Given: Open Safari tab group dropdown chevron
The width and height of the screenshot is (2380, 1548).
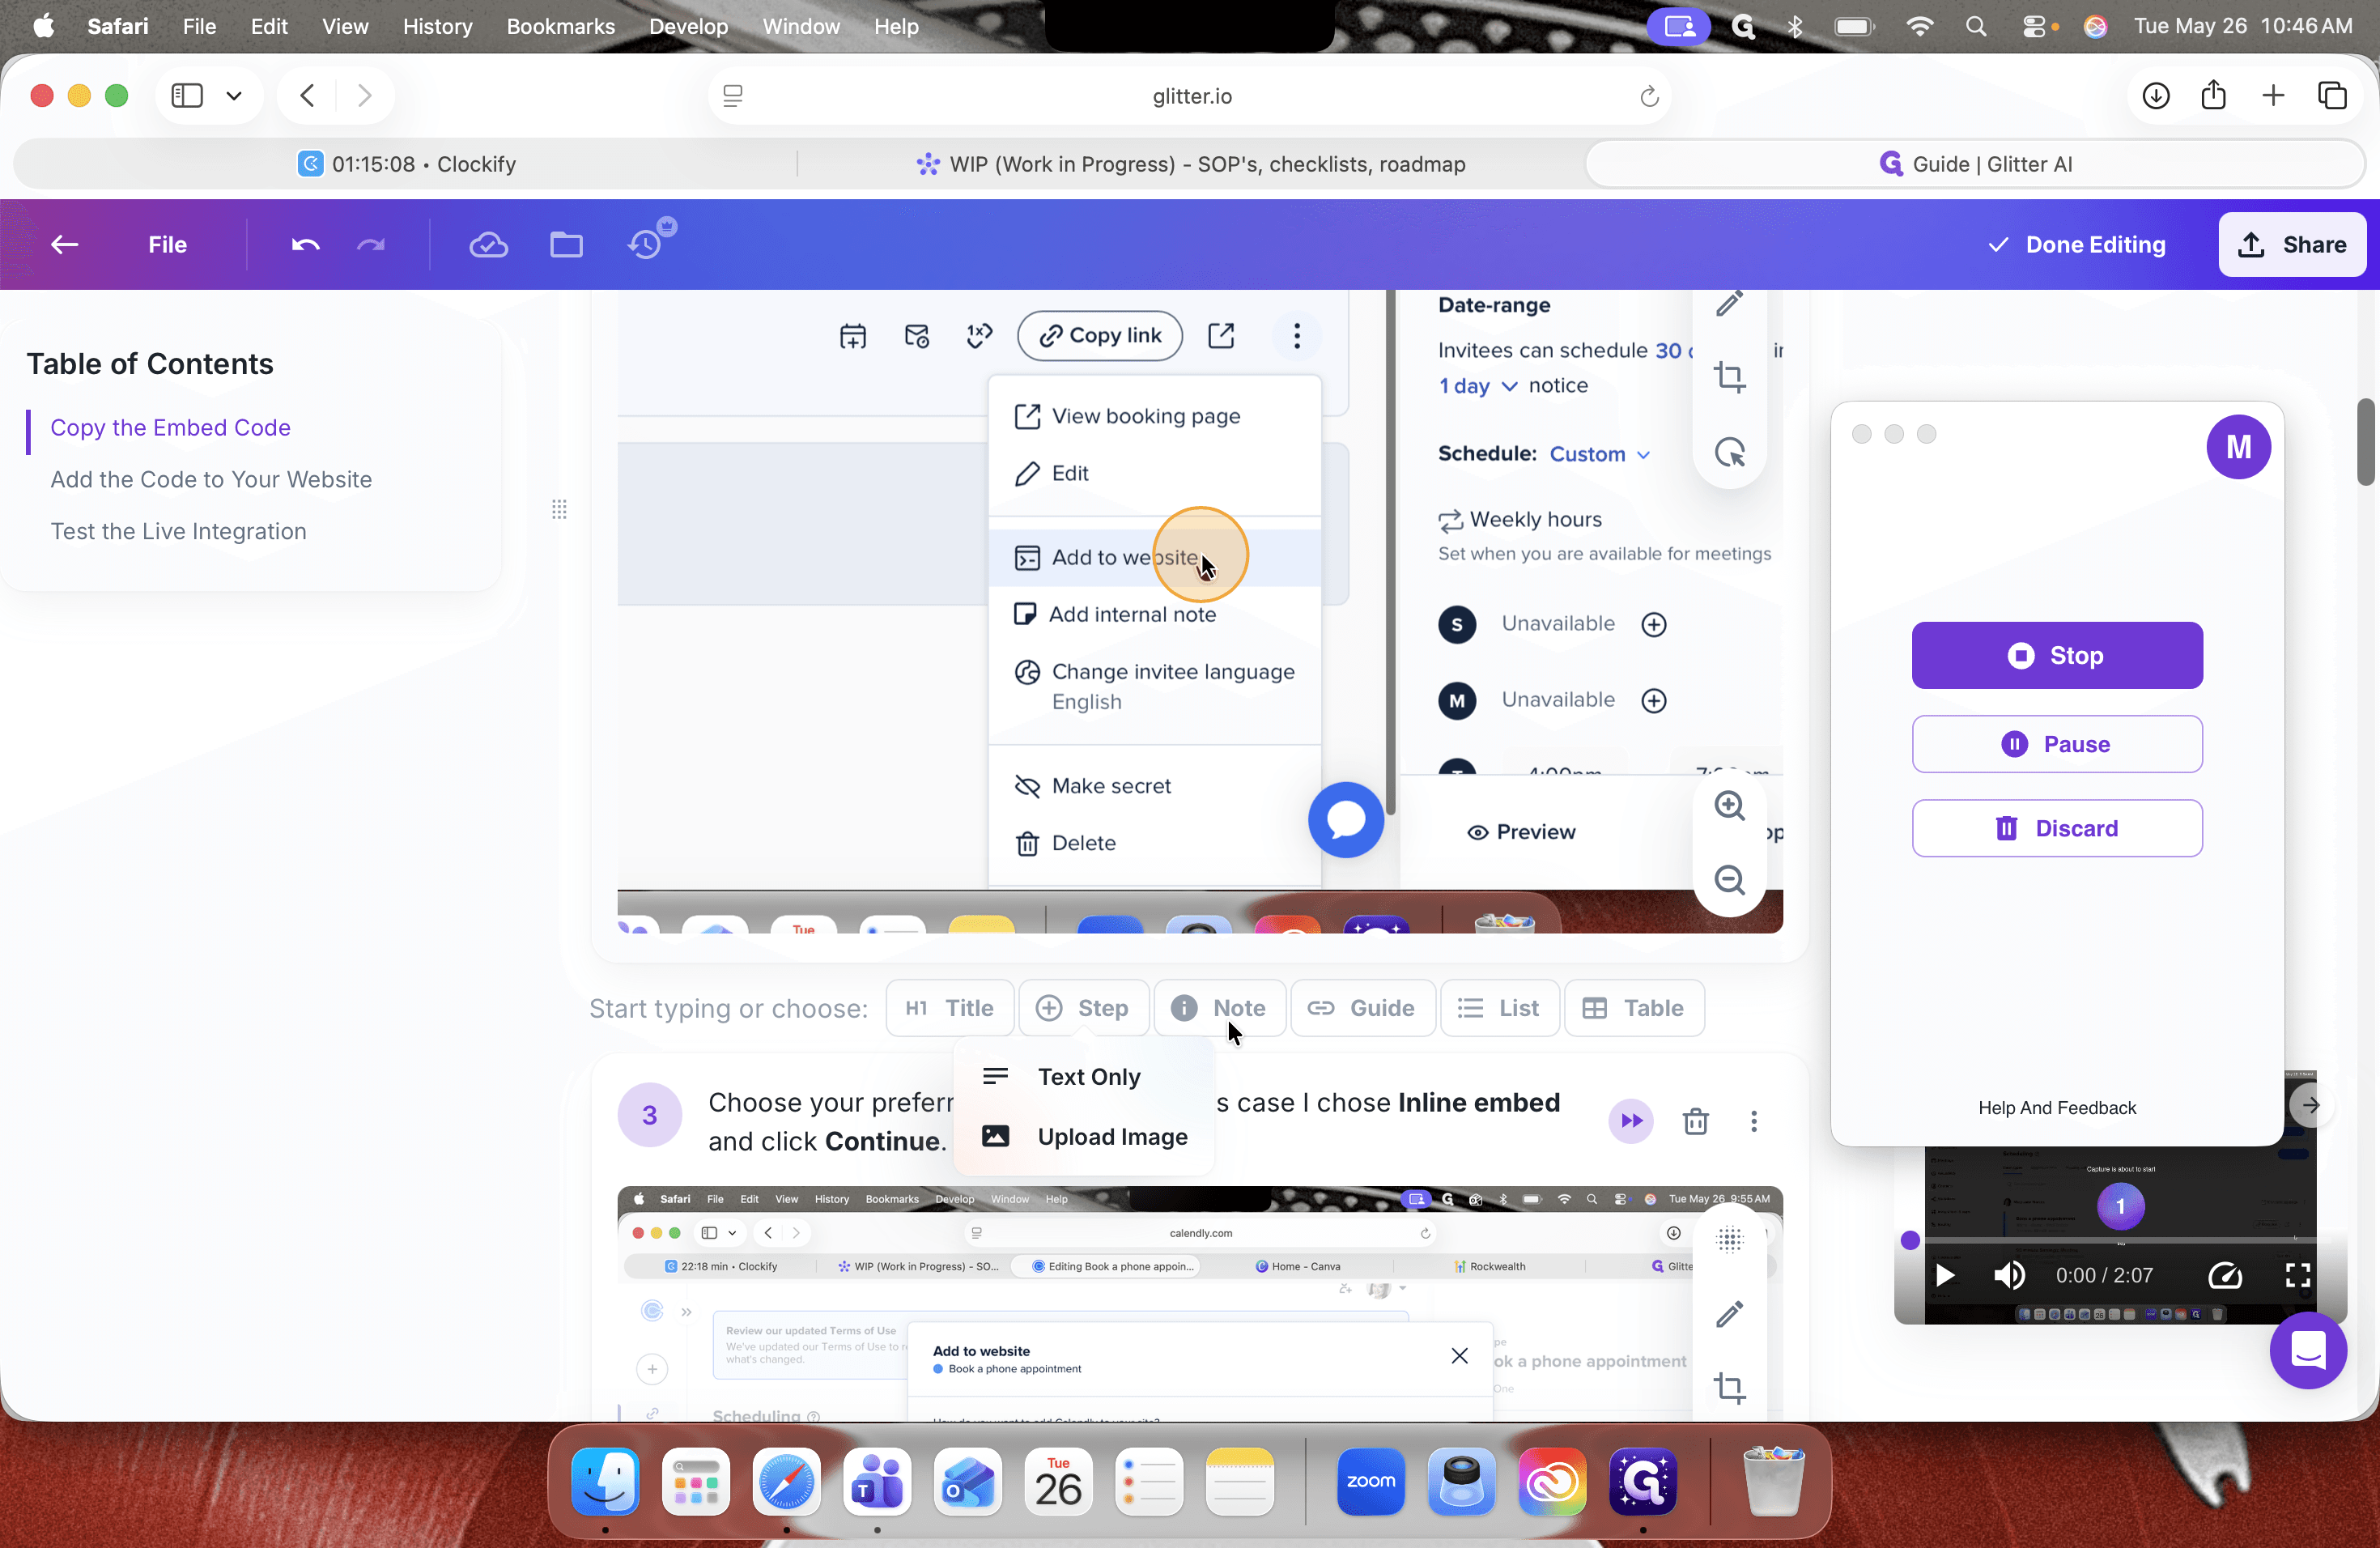Looking at the screenshot, I should tap(234, 96).
